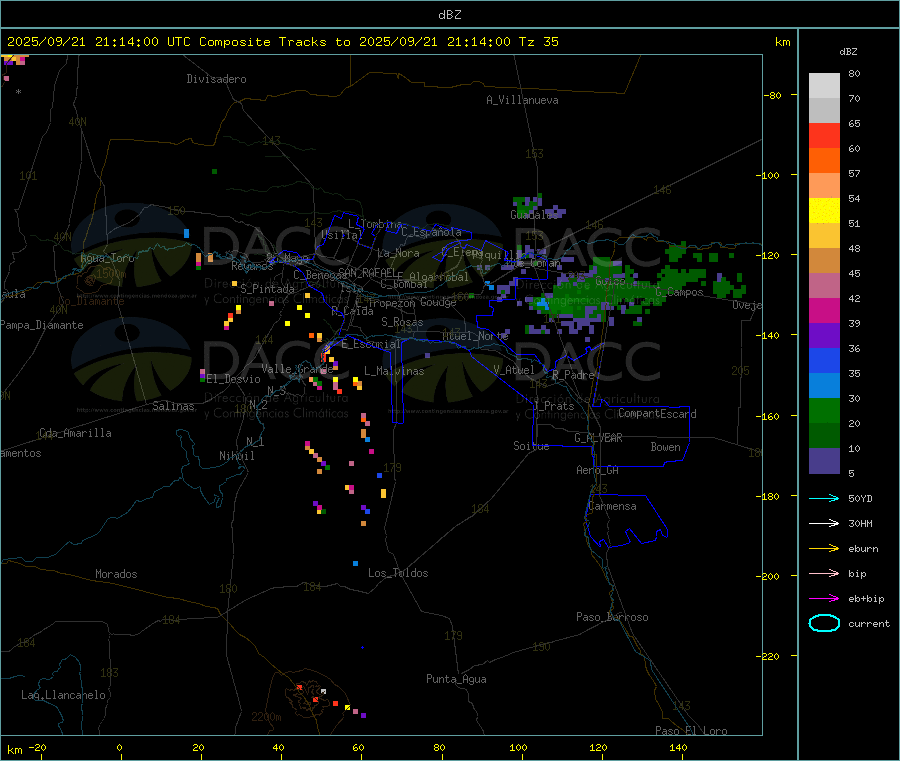Click the pink bip arrow legend icon
This screenshot has width=900, height=761.
coord(824,573)
